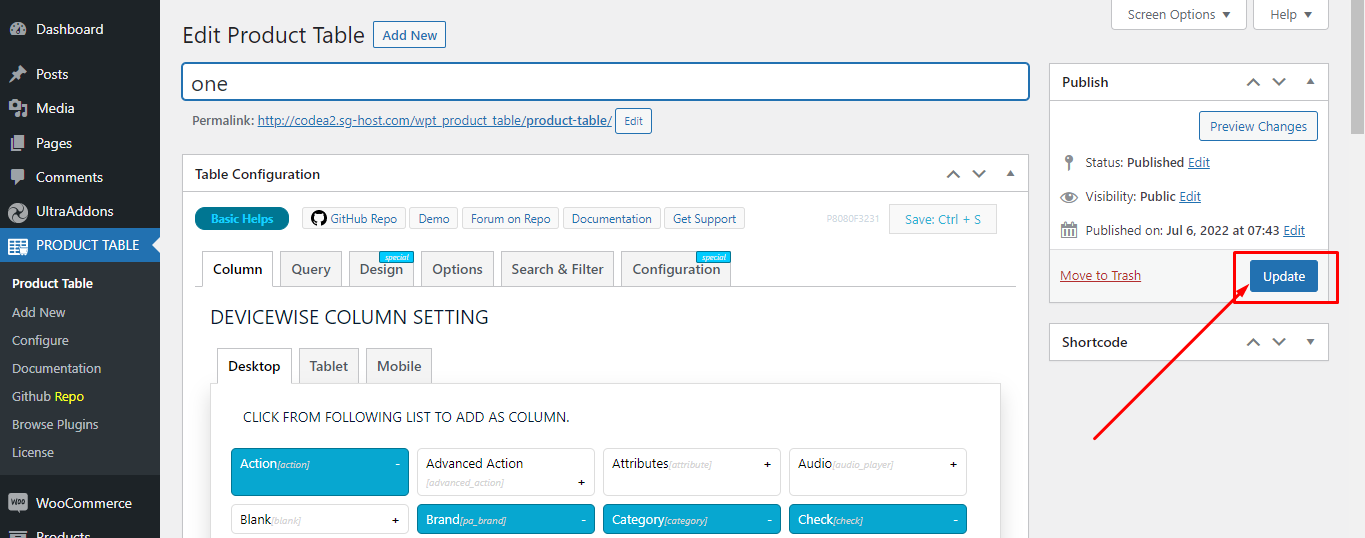Click the Update button
1365x538 pixels.
tap(1284, 276)
